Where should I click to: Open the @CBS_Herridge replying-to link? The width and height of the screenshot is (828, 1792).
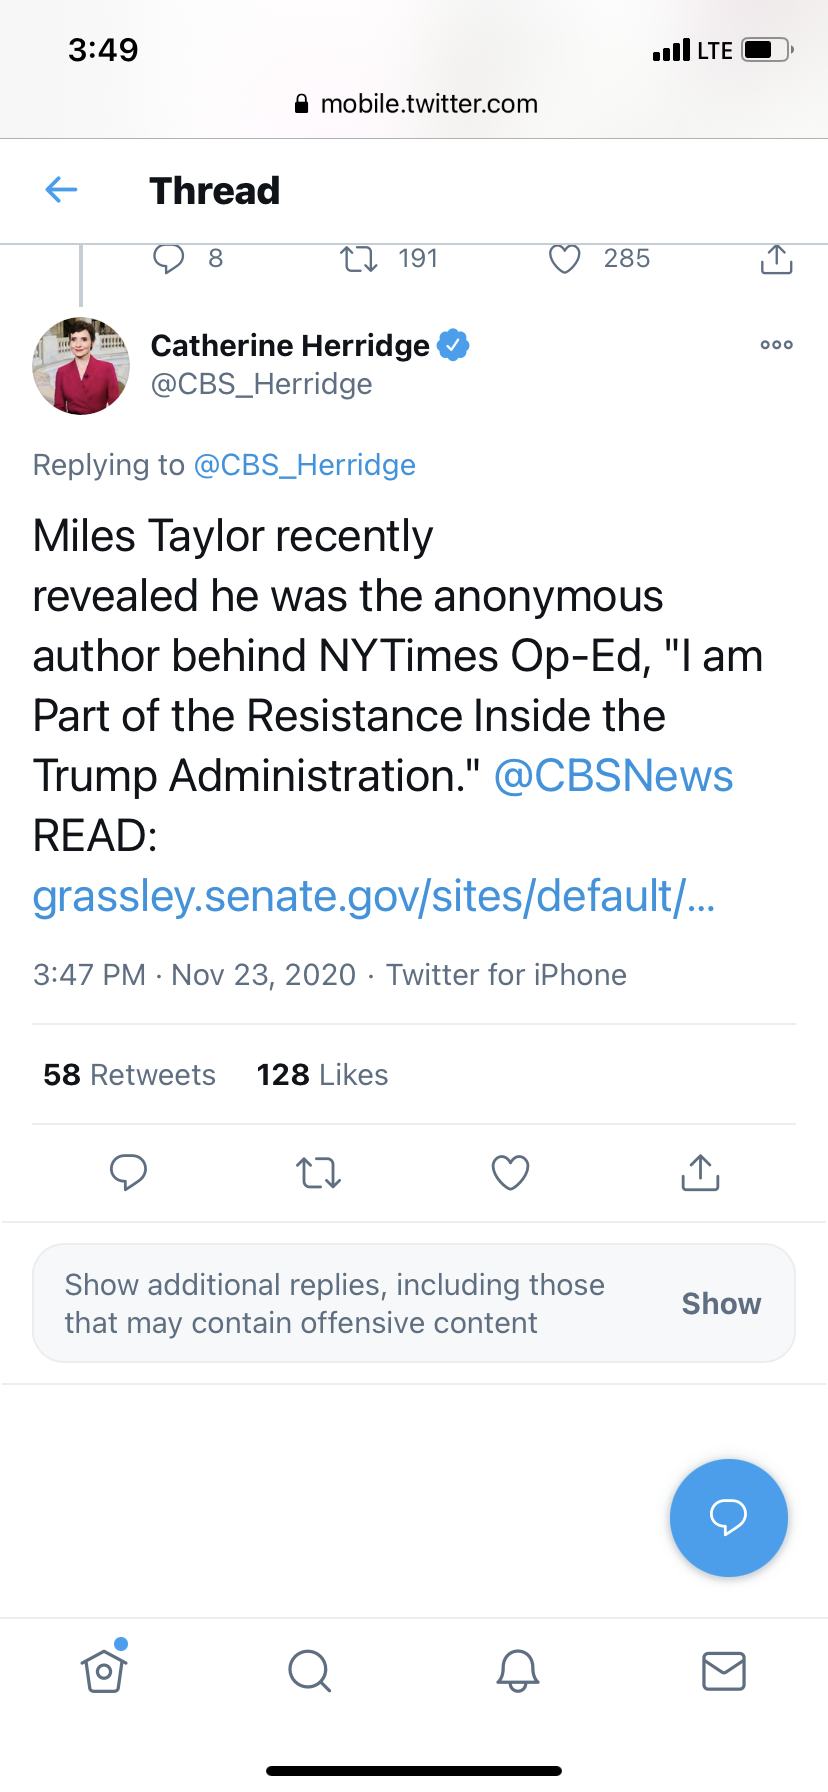(304, 465)
